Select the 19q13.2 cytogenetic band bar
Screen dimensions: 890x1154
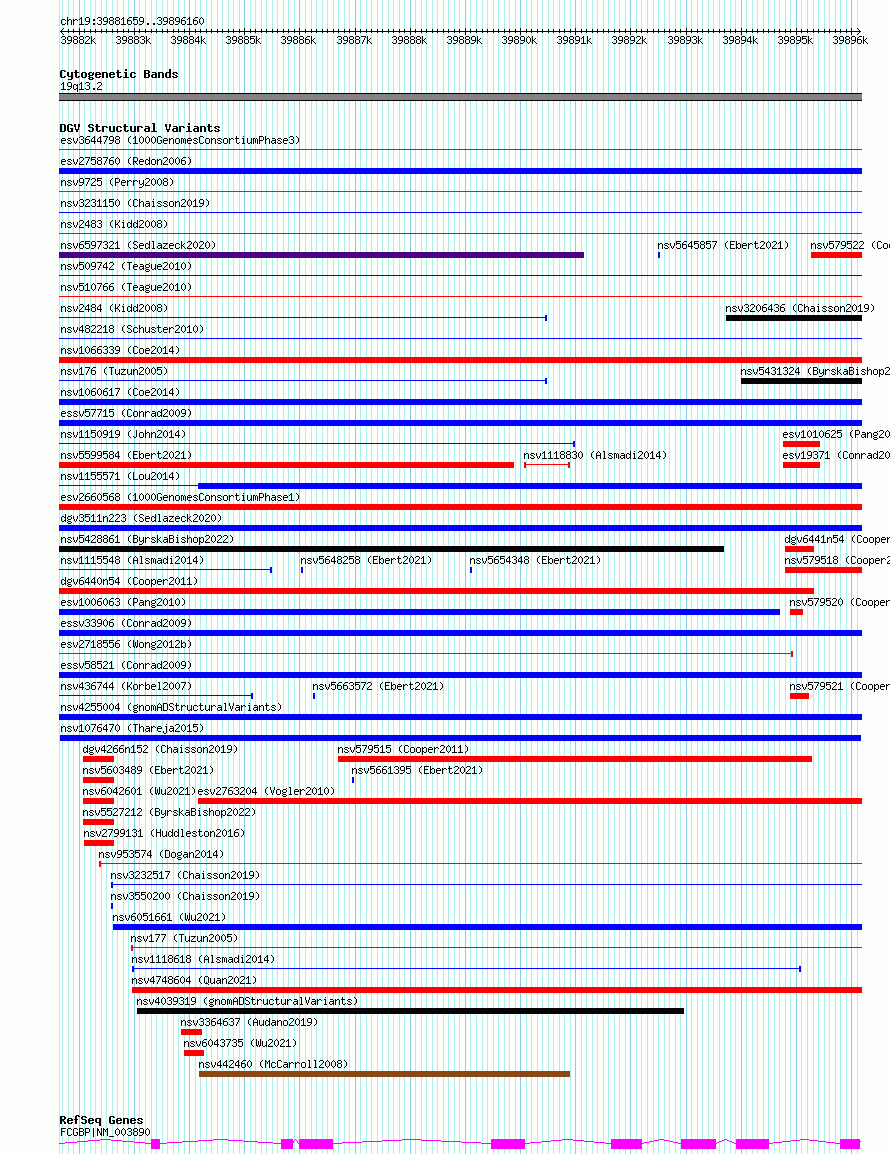[x=460, y=97]
